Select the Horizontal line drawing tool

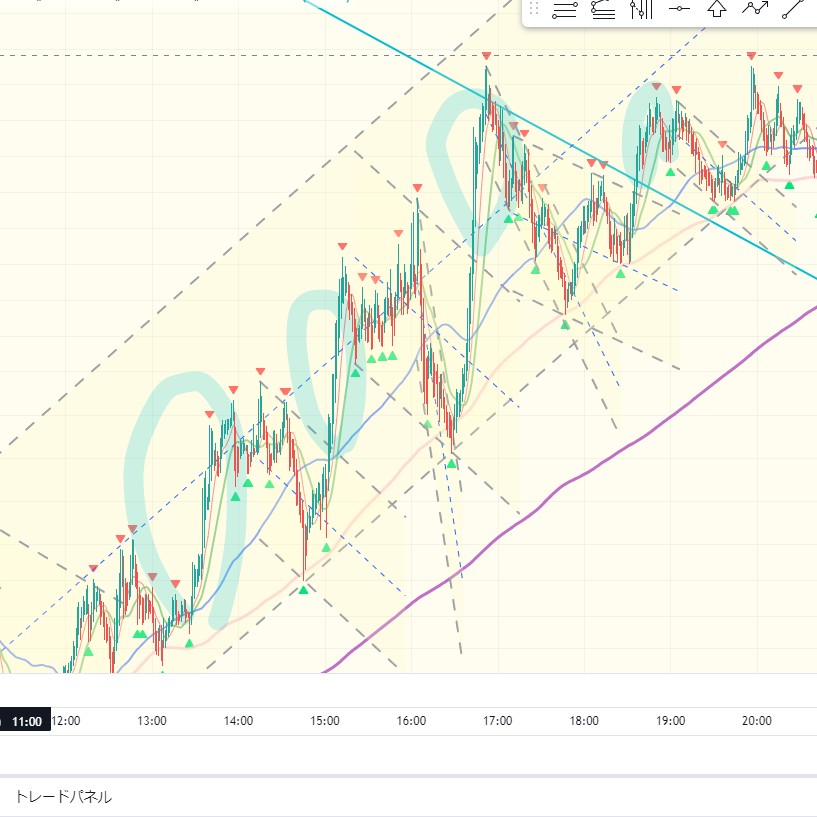tap(679, 10)
